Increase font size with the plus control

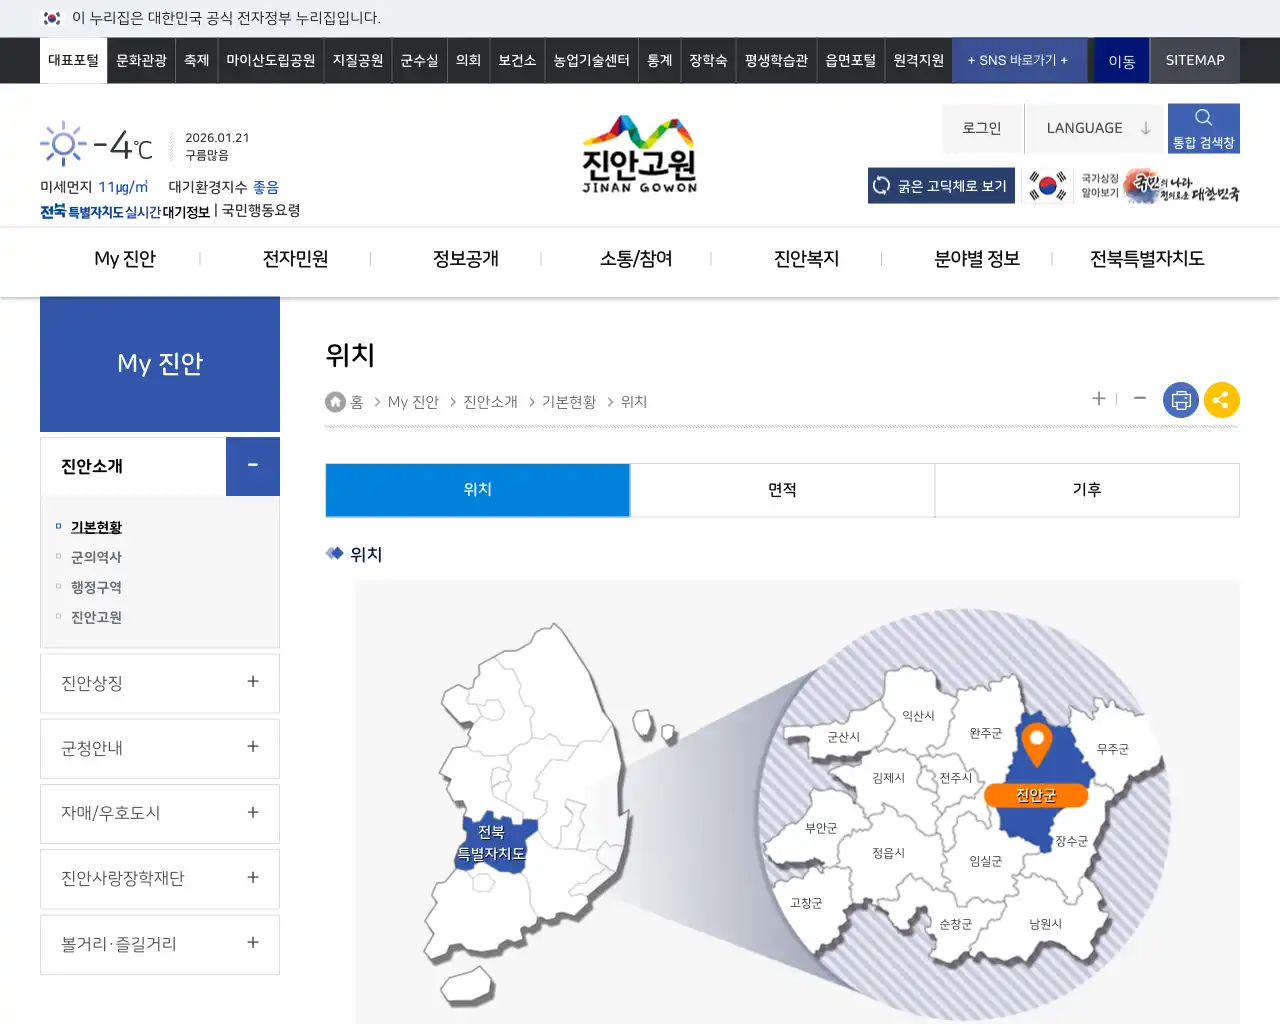(1098, 398)
